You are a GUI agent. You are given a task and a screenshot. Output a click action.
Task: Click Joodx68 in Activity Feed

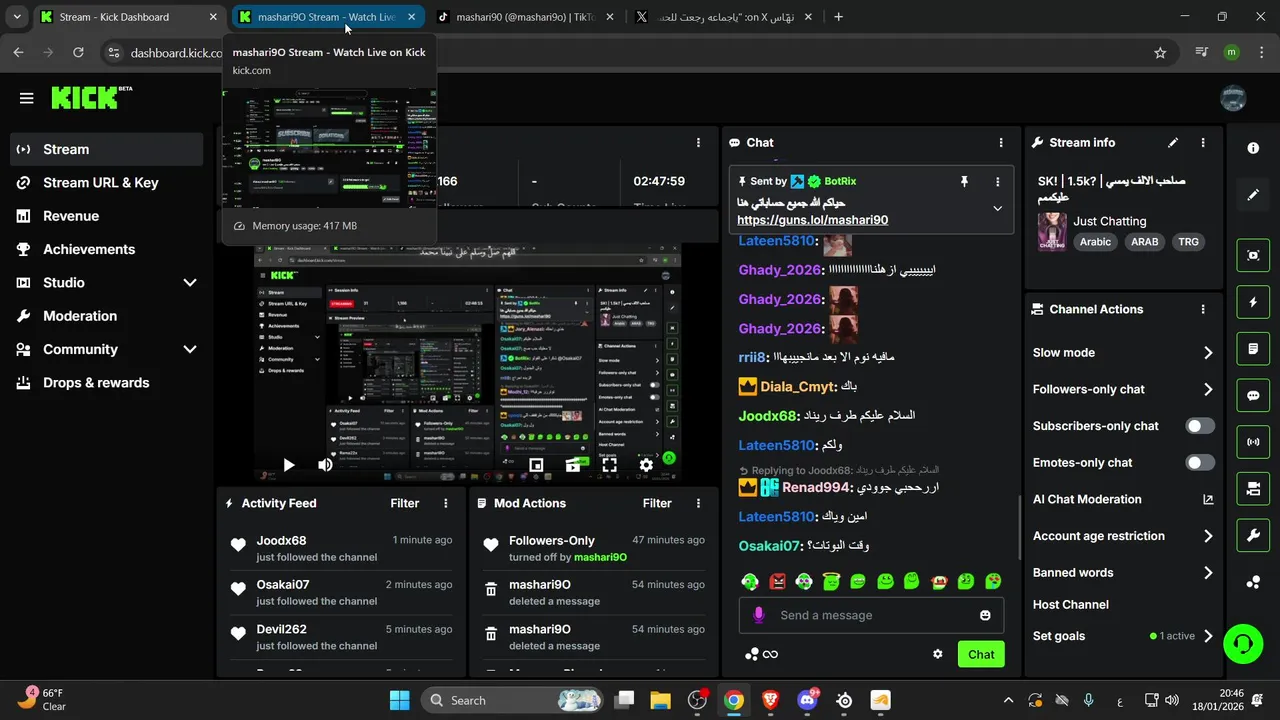pos(281,541)
